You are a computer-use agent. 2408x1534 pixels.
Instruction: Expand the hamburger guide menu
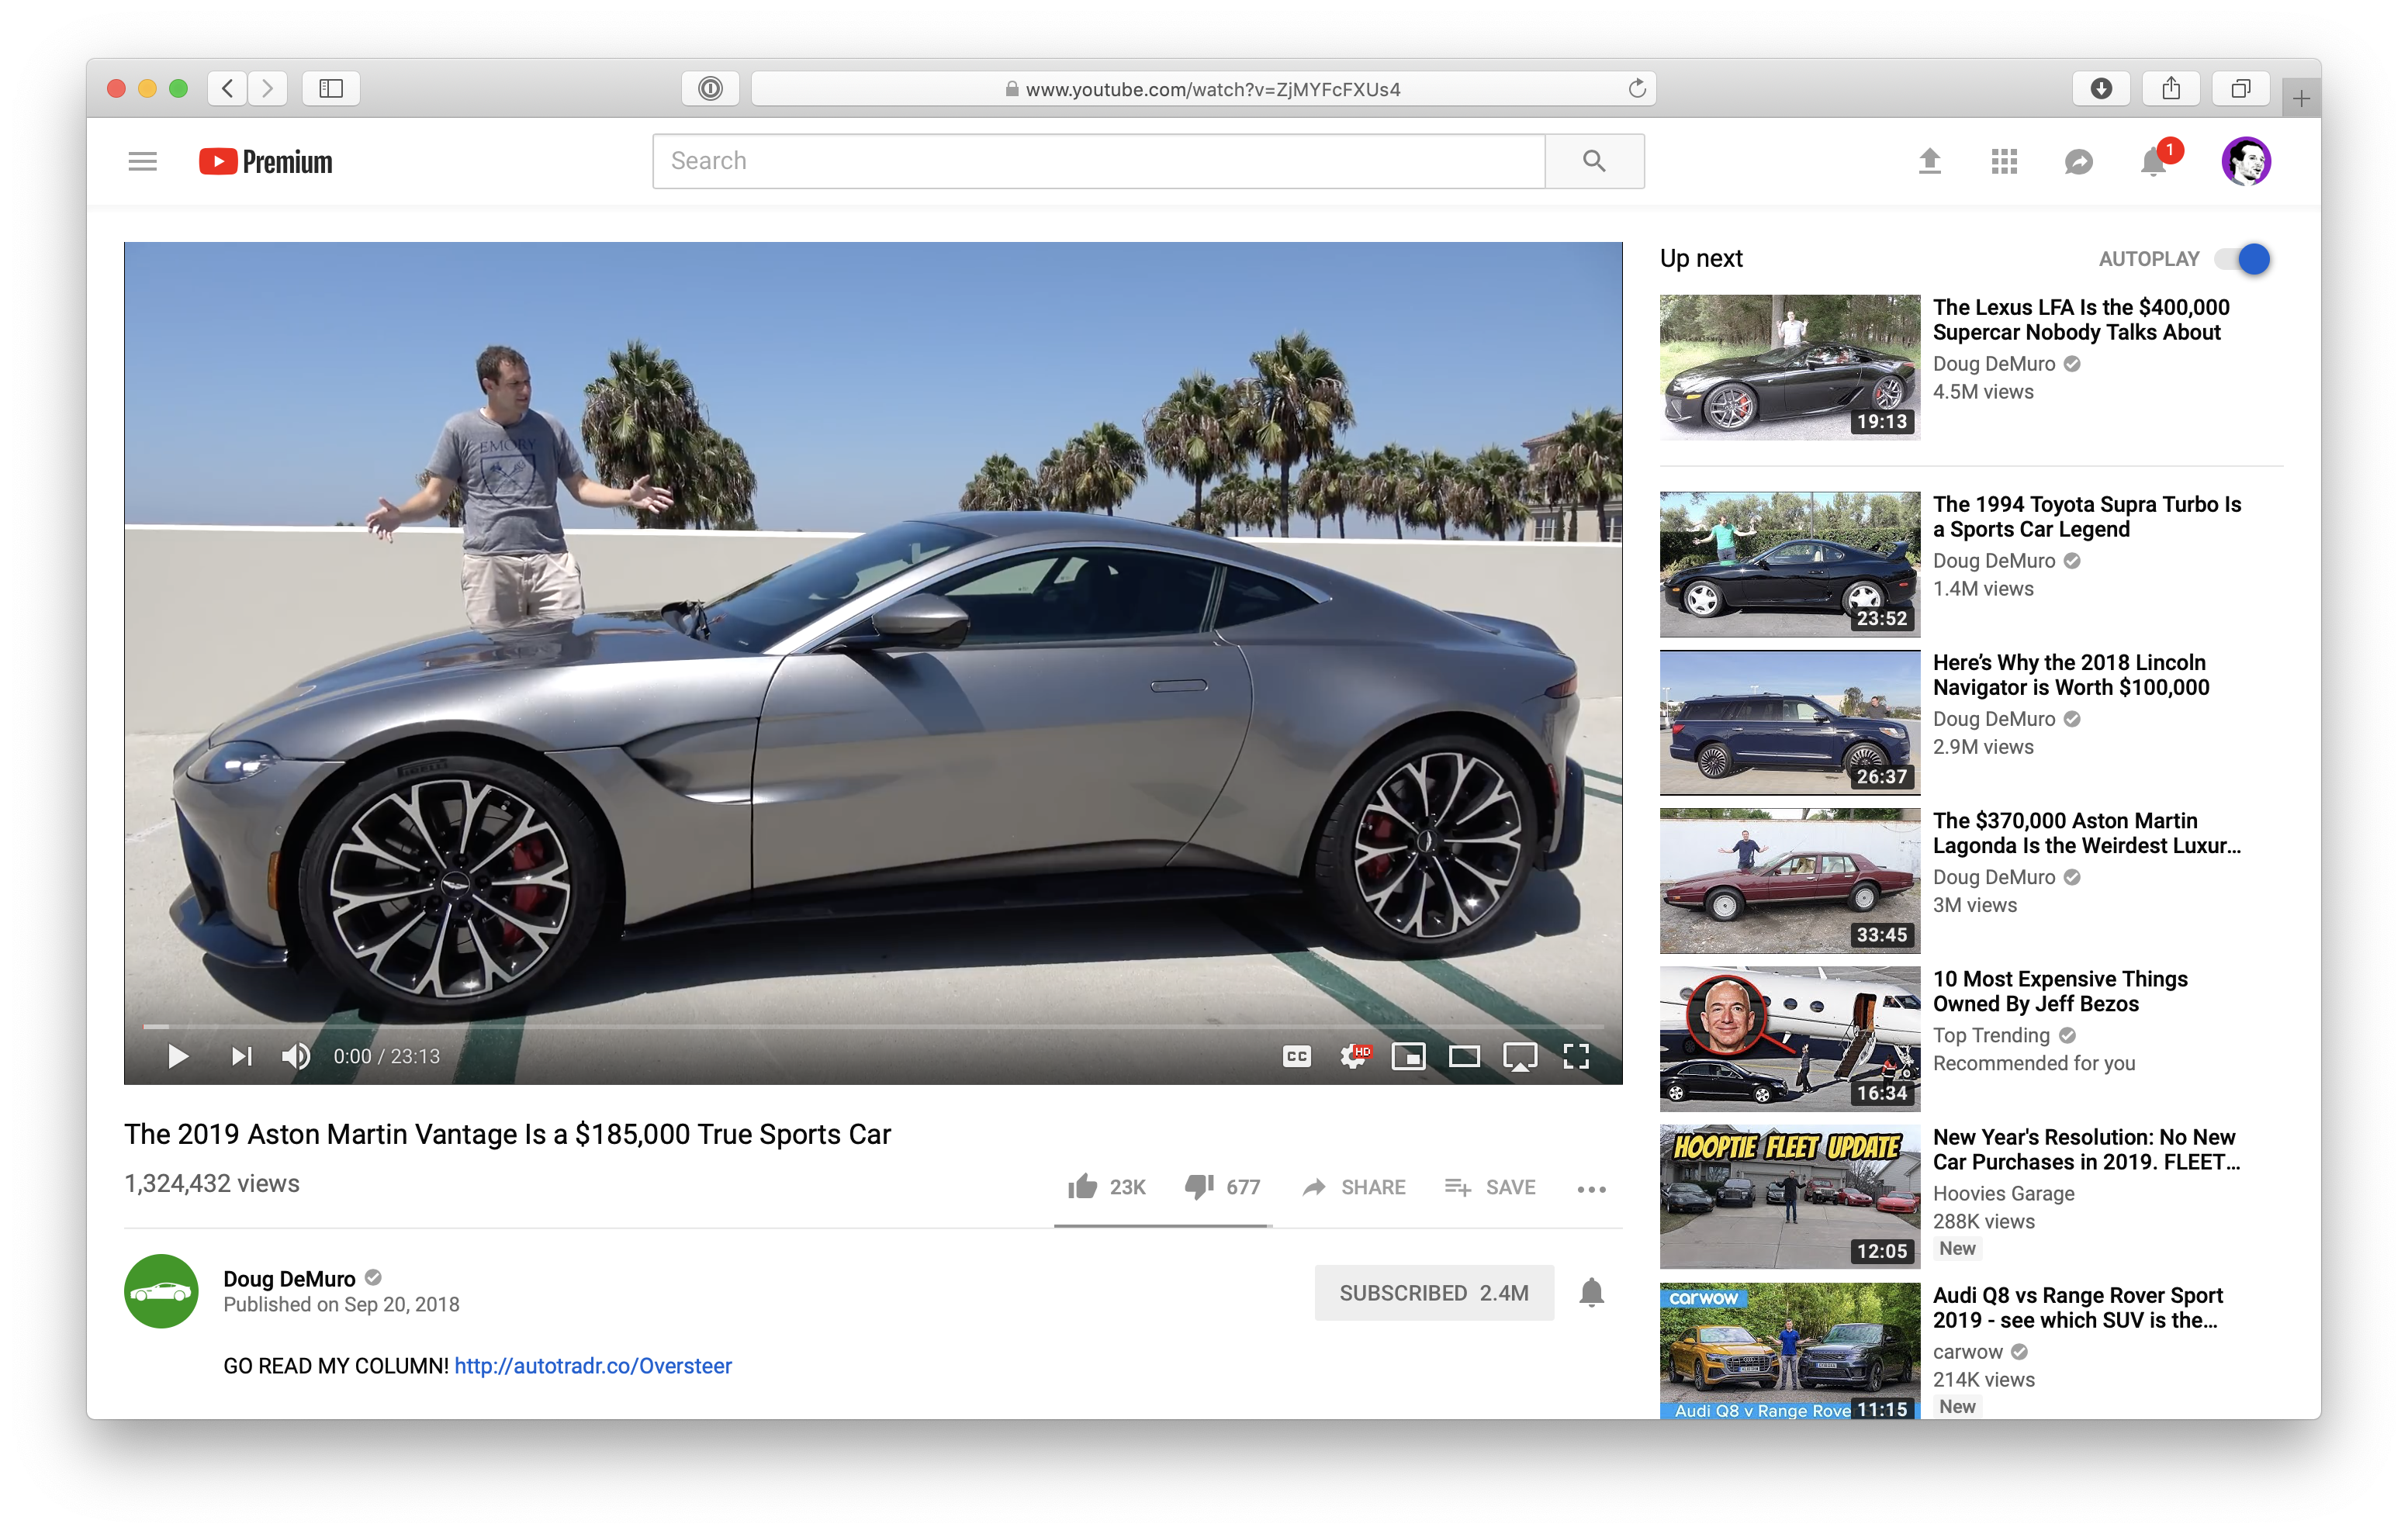(143, 161)
